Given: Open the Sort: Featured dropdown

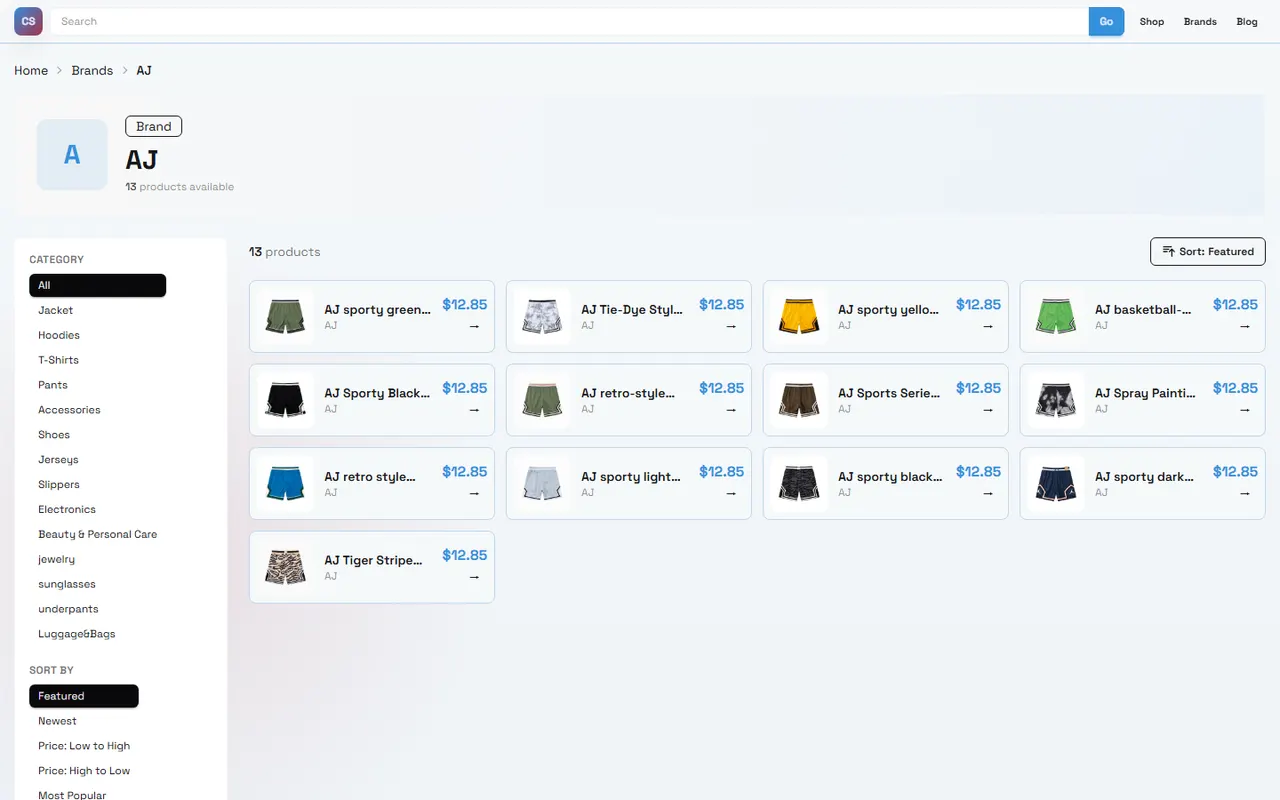Looking at the screenshot, I should point(1208,252).
